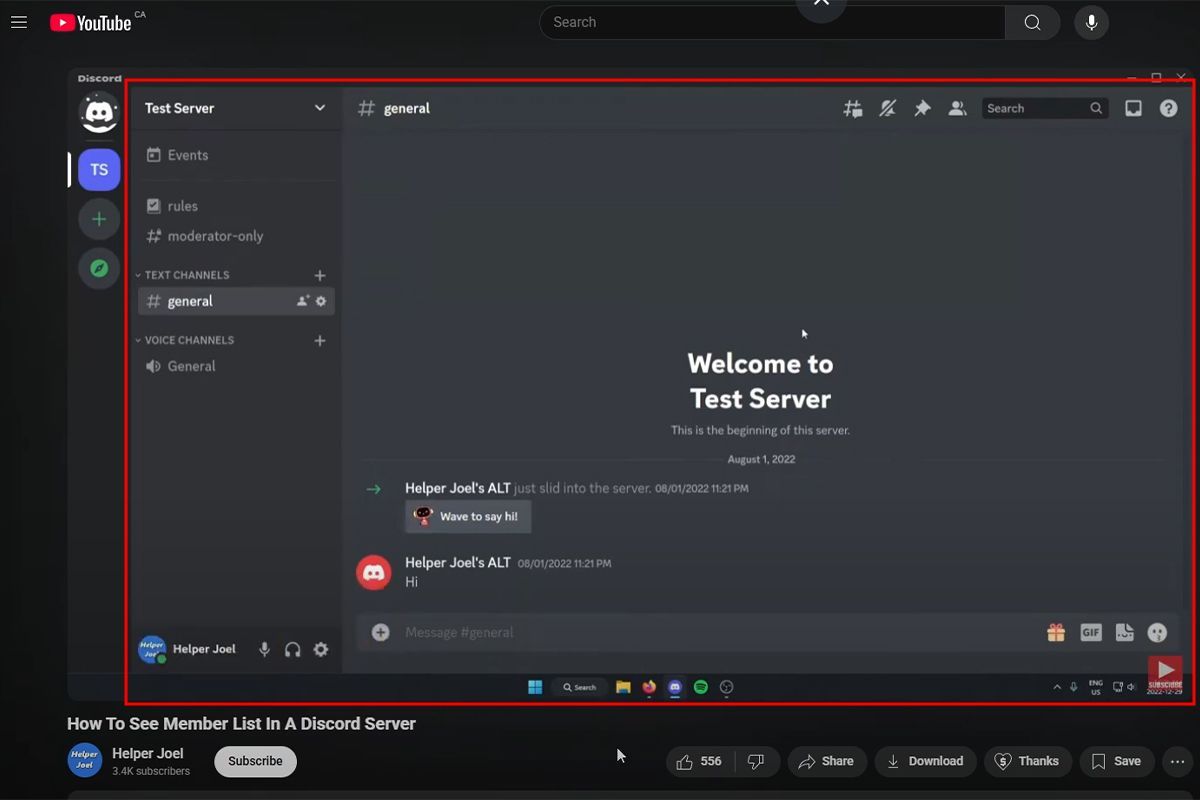Like the video with 556 likes

[x=699, y=761]
